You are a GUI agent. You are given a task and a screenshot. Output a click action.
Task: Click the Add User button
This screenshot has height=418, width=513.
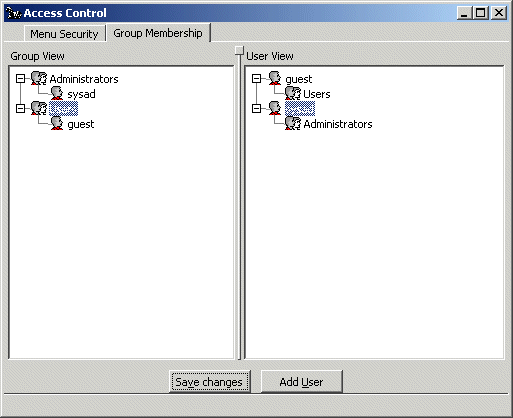301,382
